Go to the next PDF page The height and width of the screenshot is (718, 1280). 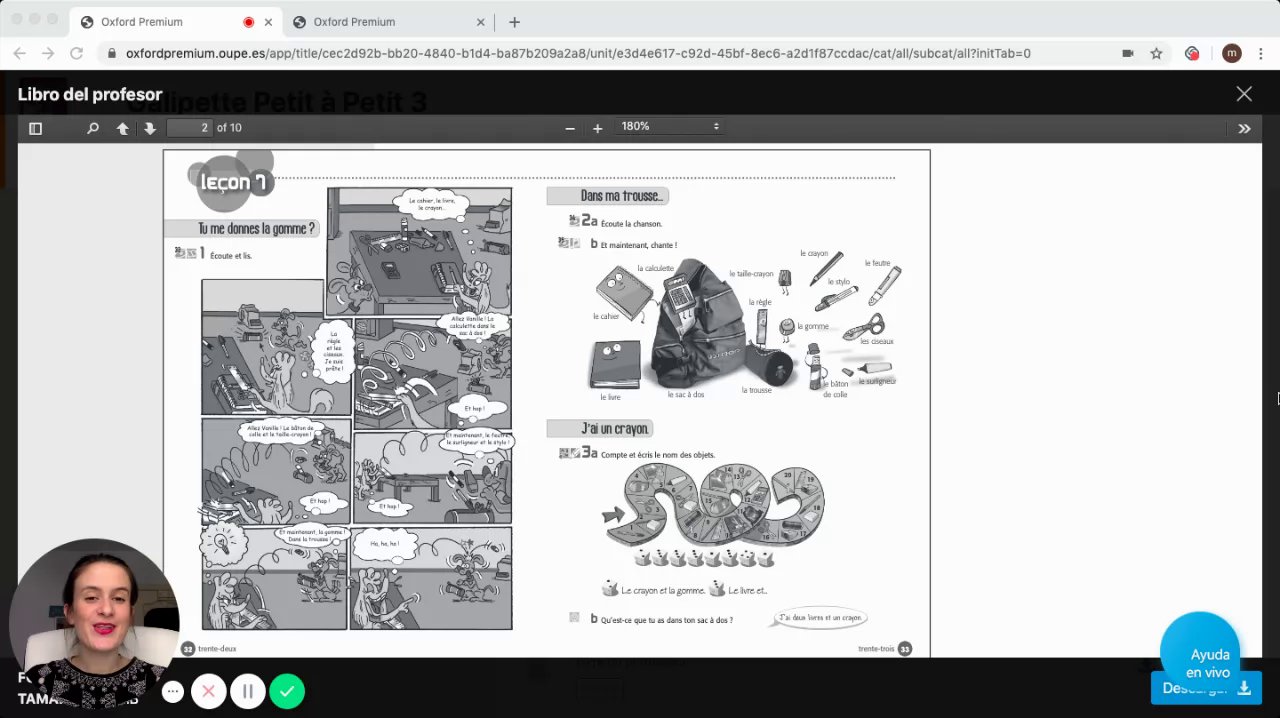click(150, 128)
